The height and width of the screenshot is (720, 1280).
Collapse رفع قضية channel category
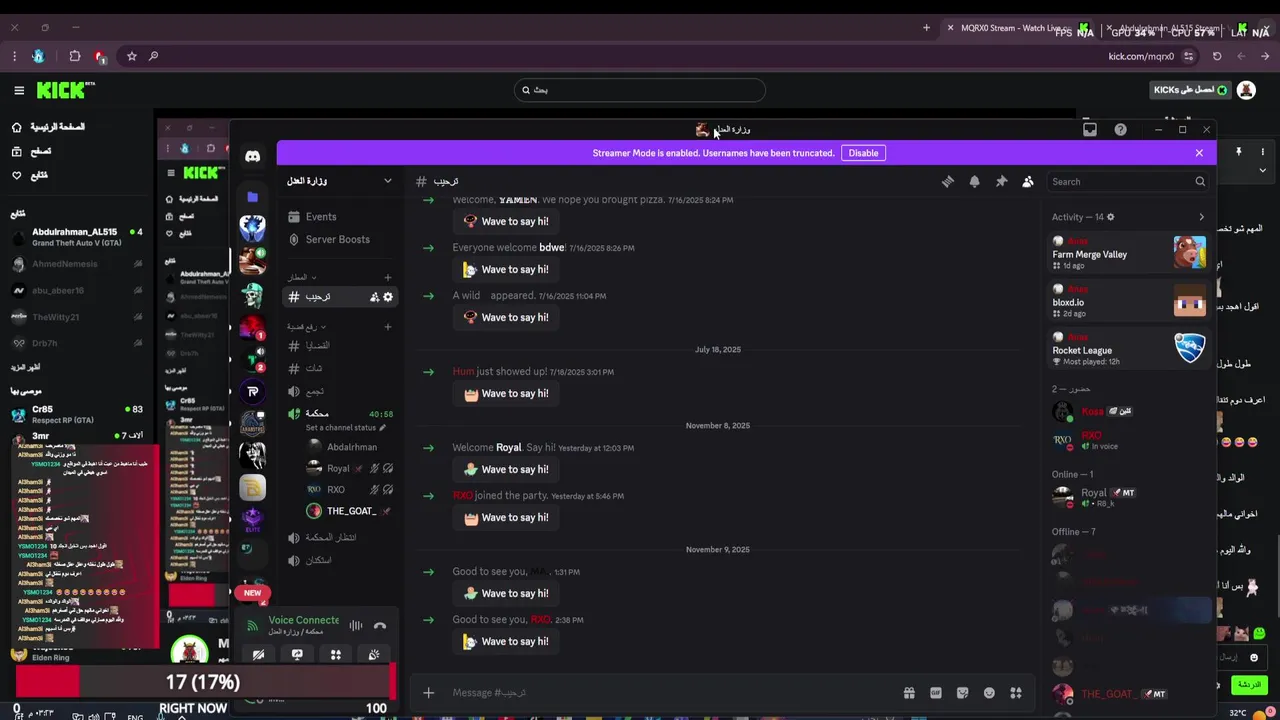click(306, 327)
